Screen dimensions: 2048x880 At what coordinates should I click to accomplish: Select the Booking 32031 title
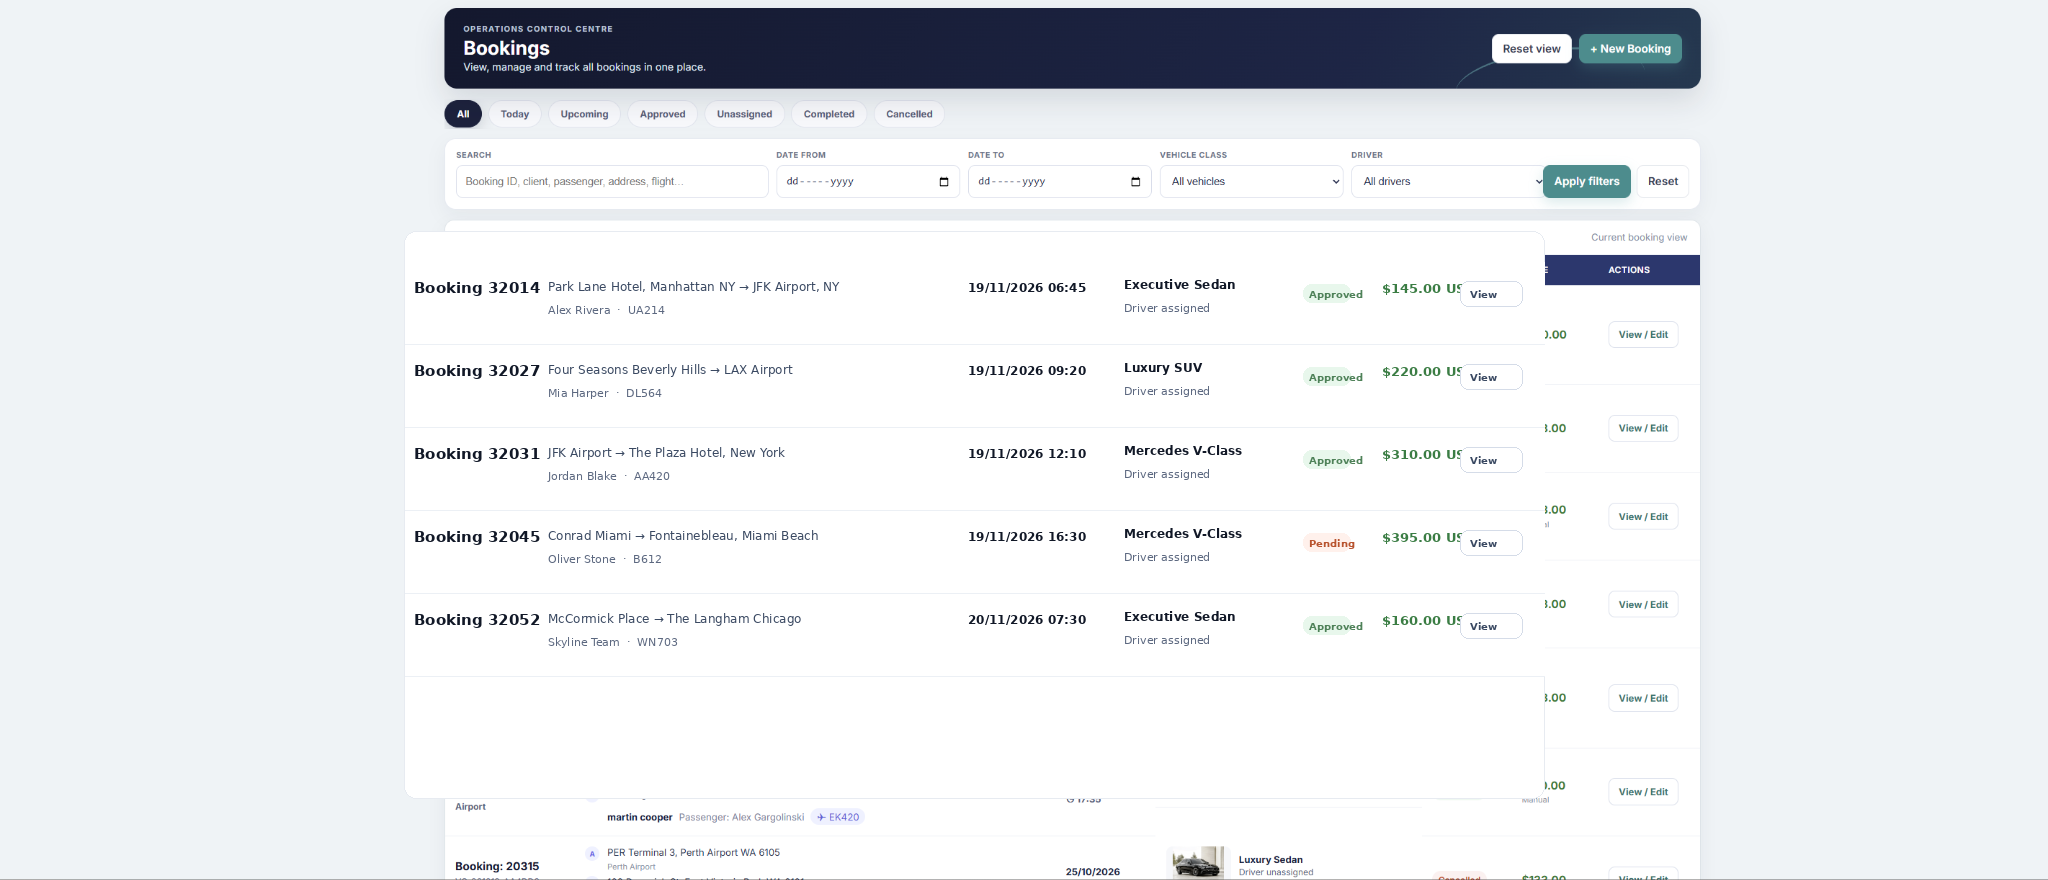pos(477,454)
